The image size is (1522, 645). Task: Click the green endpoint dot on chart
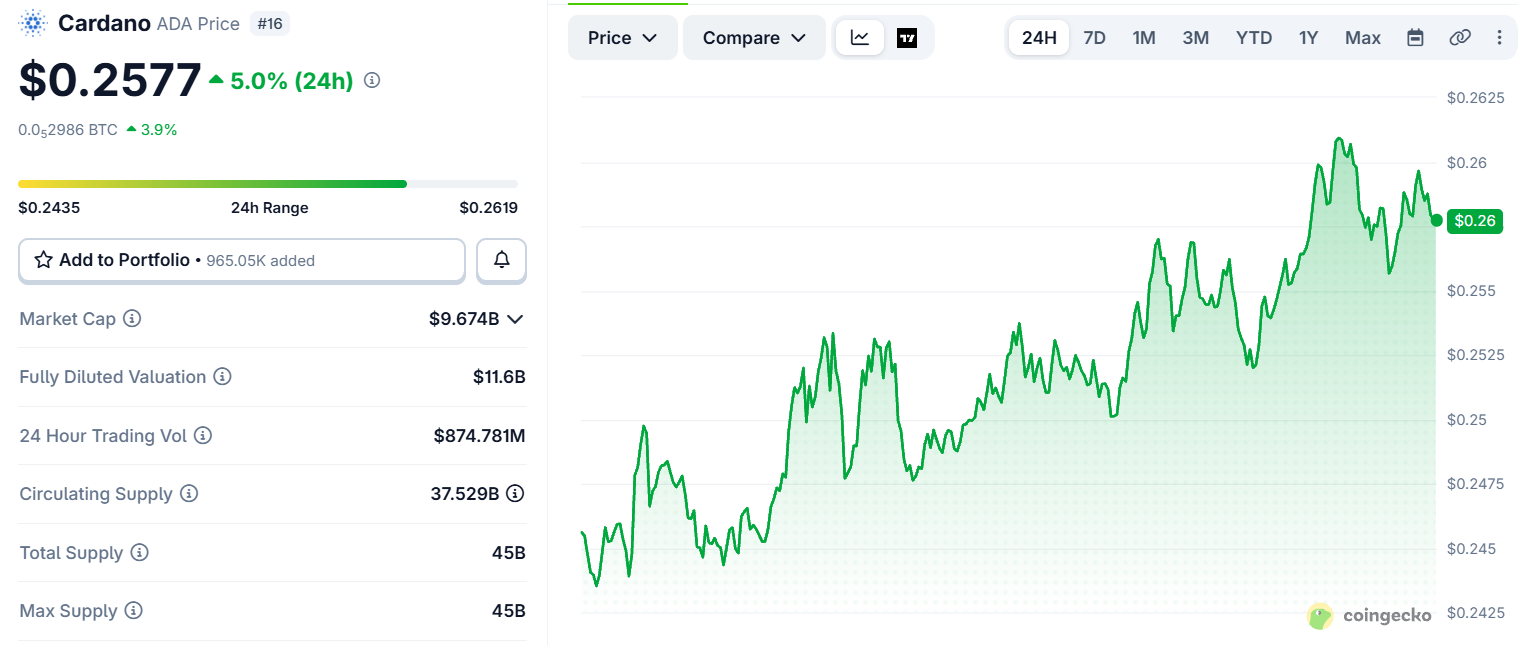tap(1437, 220)
